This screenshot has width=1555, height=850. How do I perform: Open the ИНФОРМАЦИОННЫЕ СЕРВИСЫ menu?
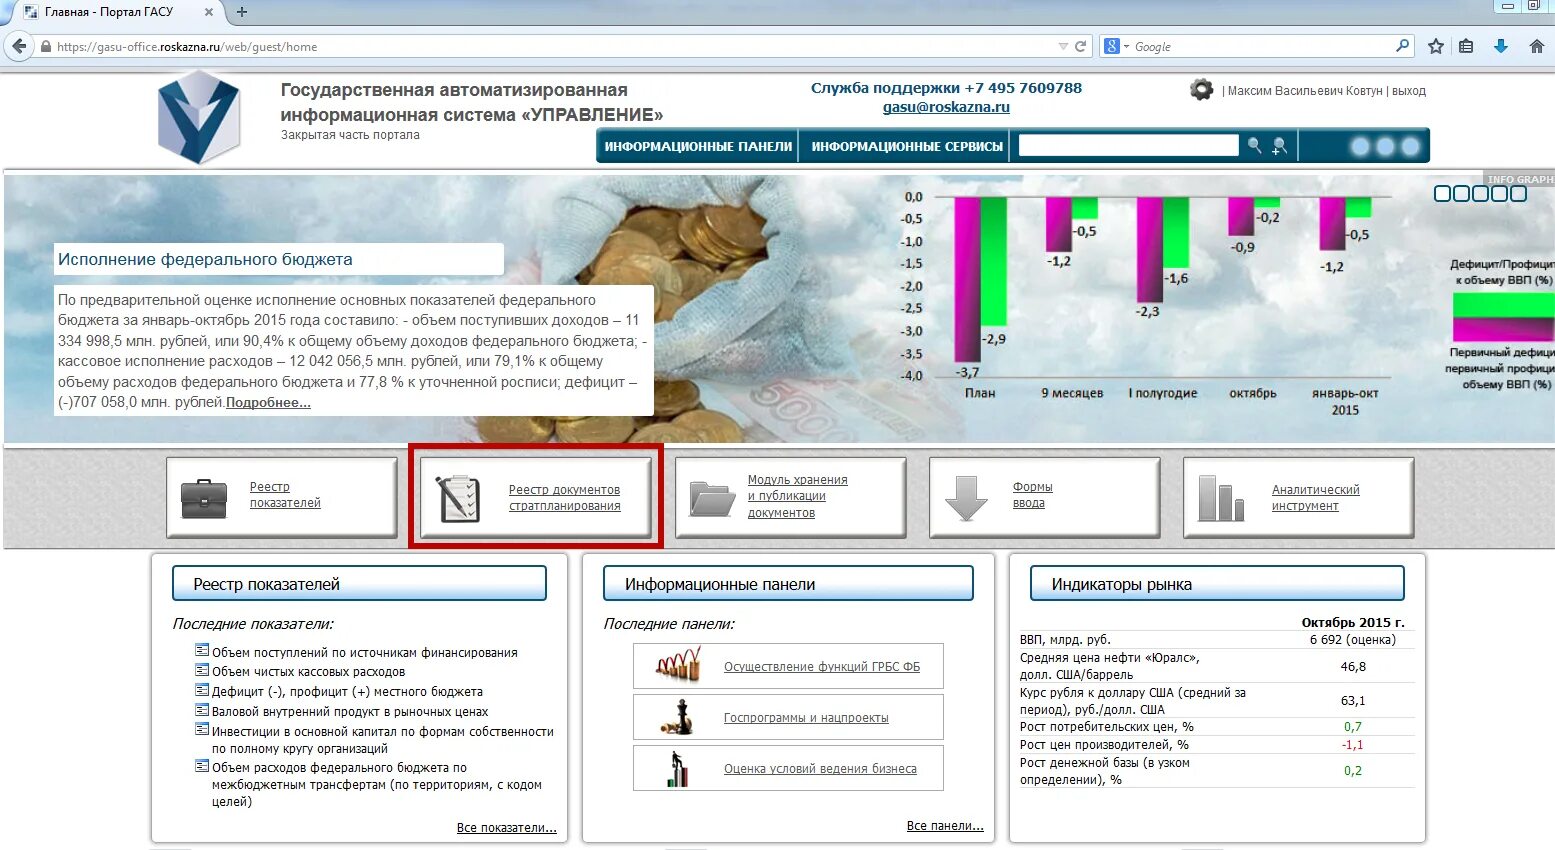click(x=907, y=146)
